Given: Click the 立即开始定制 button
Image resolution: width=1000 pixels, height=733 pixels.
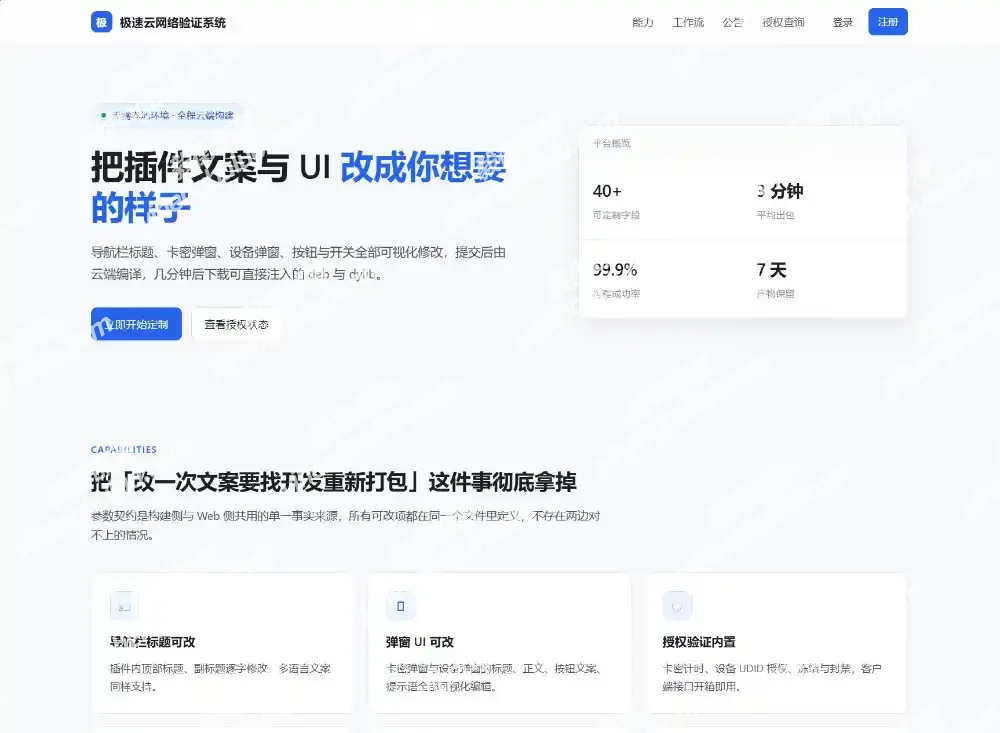Looking at the screenshot, I should click(136, 324).
